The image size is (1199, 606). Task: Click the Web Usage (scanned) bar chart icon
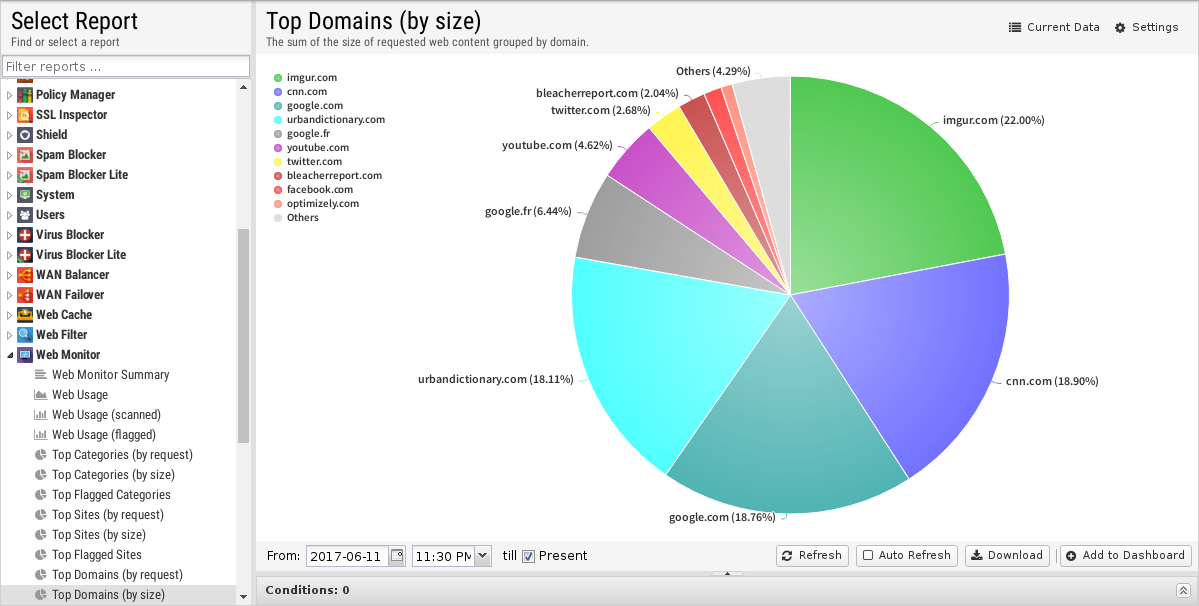tap(41, 414)
